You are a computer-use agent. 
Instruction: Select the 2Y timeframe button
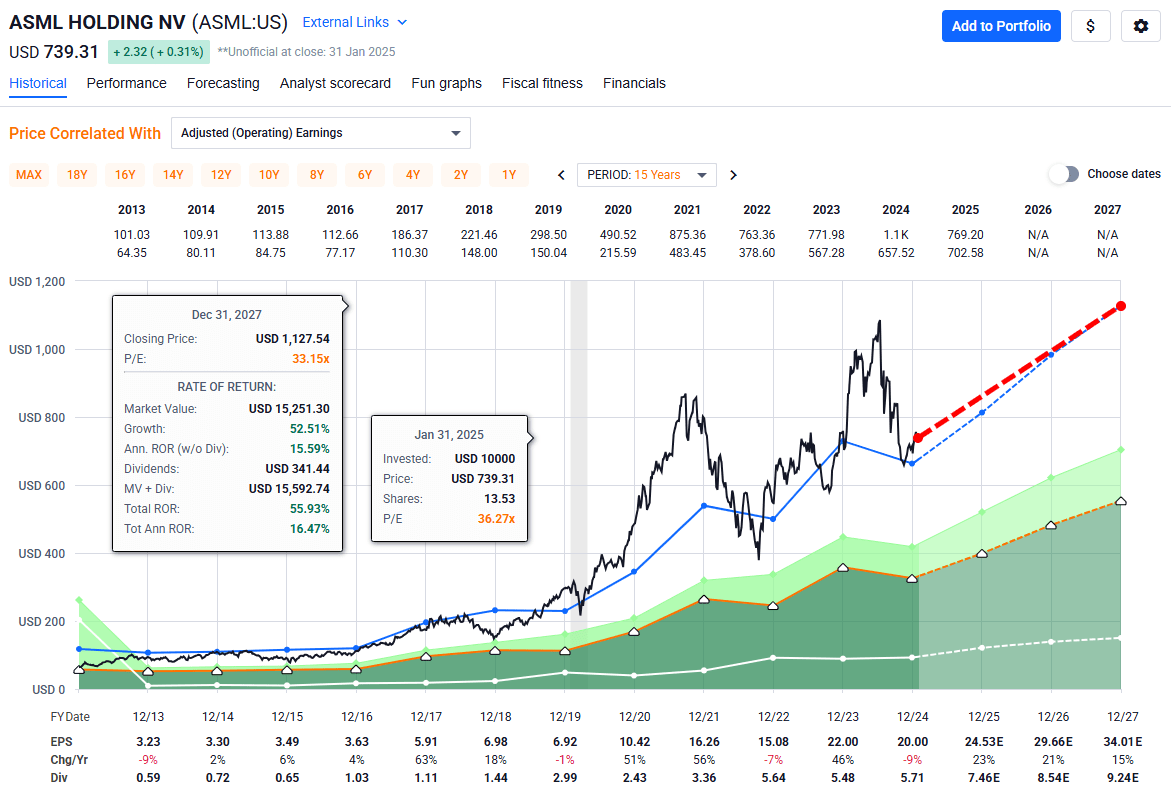click(460, 174)
